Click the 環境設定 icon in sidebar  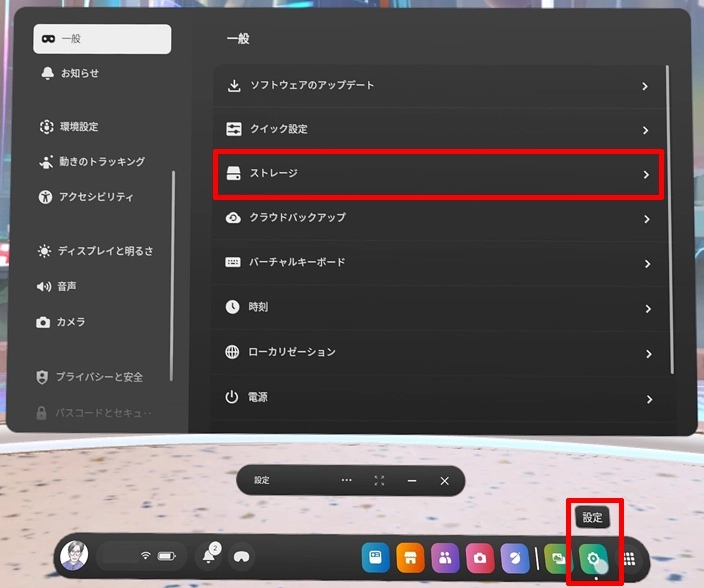pyautogui.click(x=47, y=127)
